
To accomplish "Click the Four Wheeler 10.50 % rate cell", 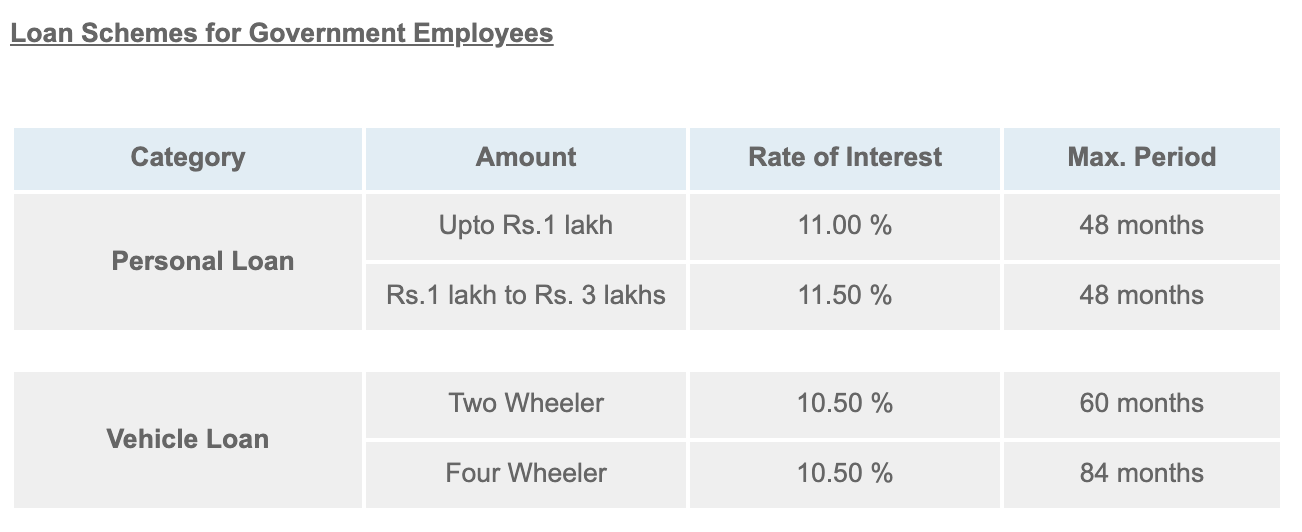I will click(845, 472).
